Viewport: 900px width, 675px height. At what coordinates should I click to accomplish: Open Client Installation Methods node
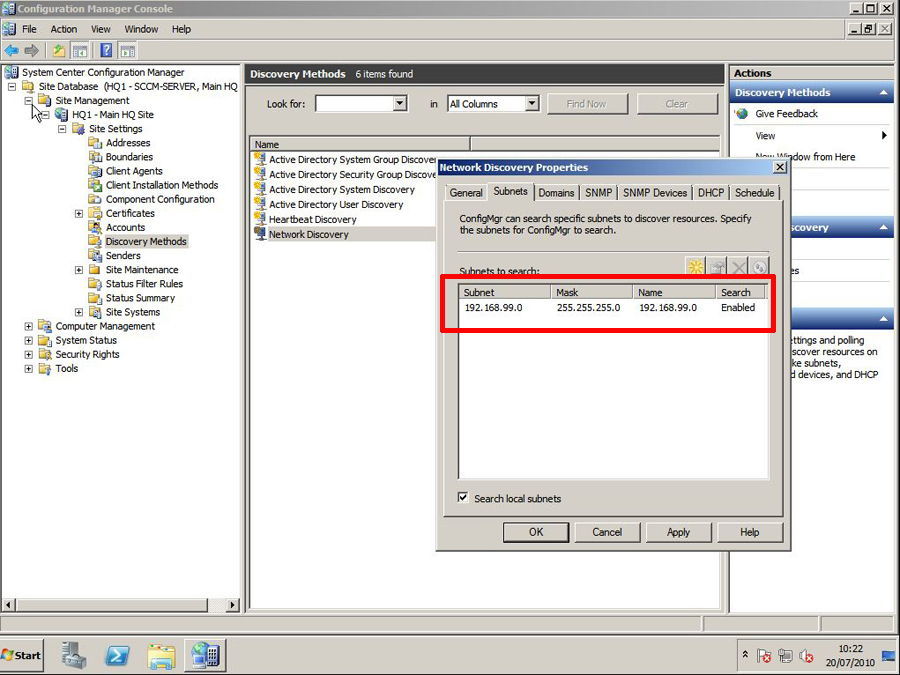(x=161, y=185)
